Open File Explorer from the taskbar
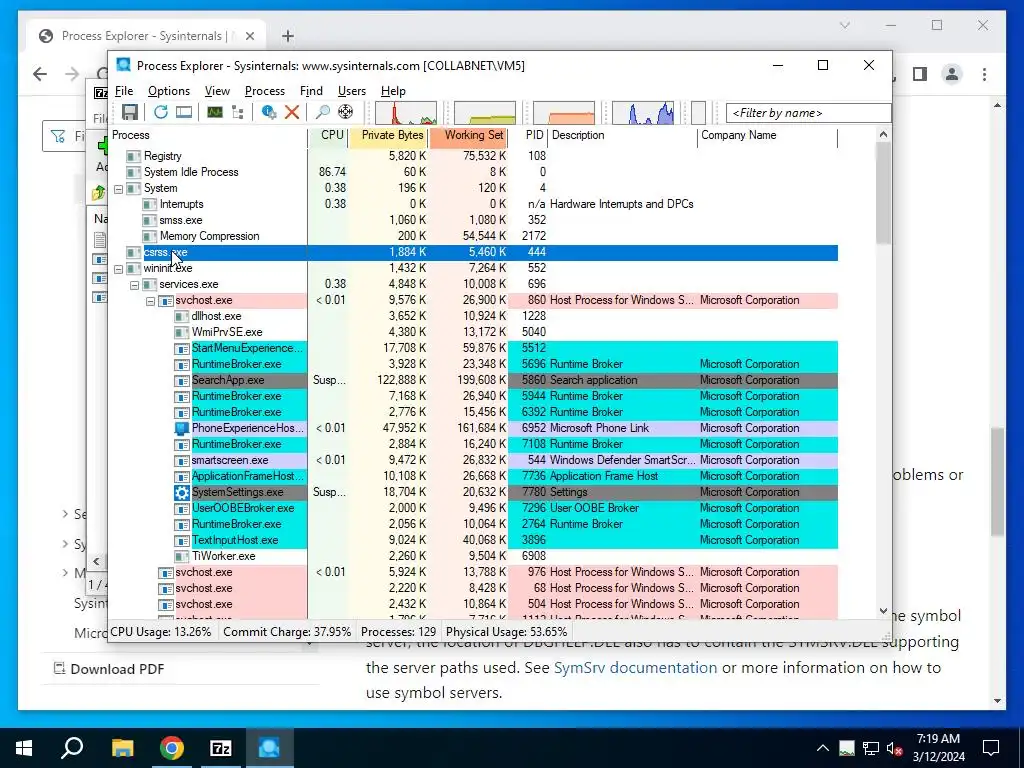 (122, 748)
